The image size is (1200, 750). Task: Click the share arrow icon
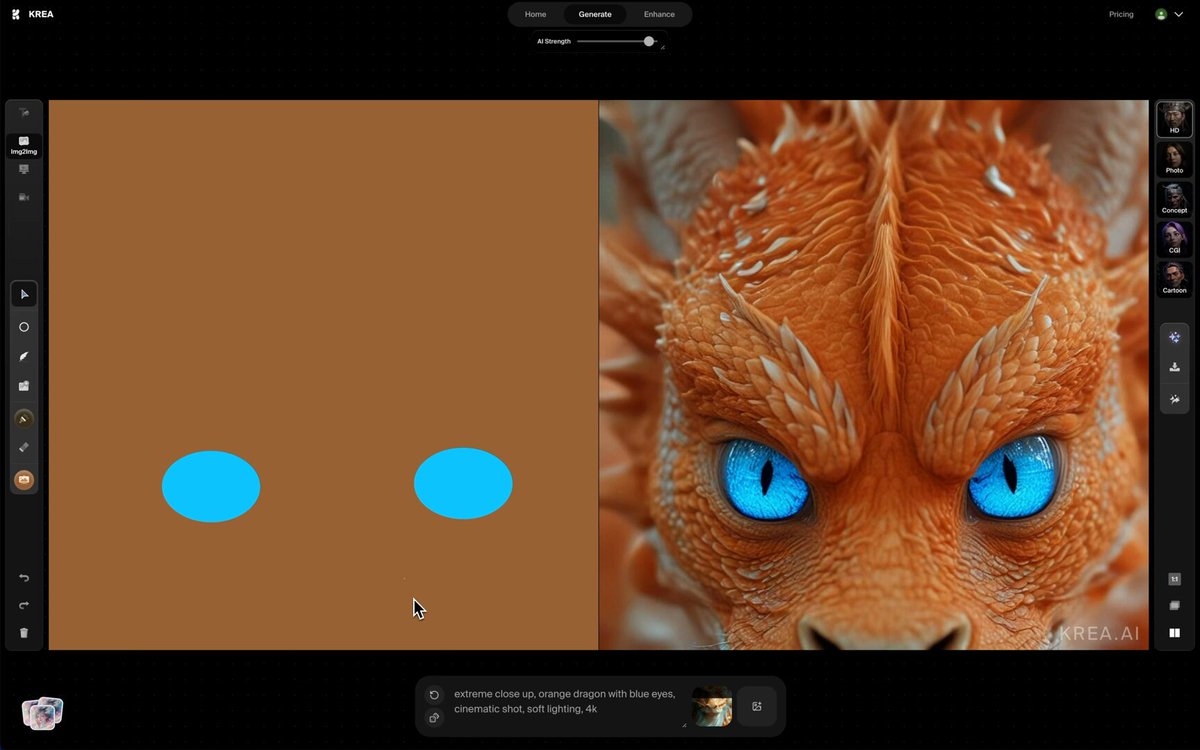[x=1174, y=399]
